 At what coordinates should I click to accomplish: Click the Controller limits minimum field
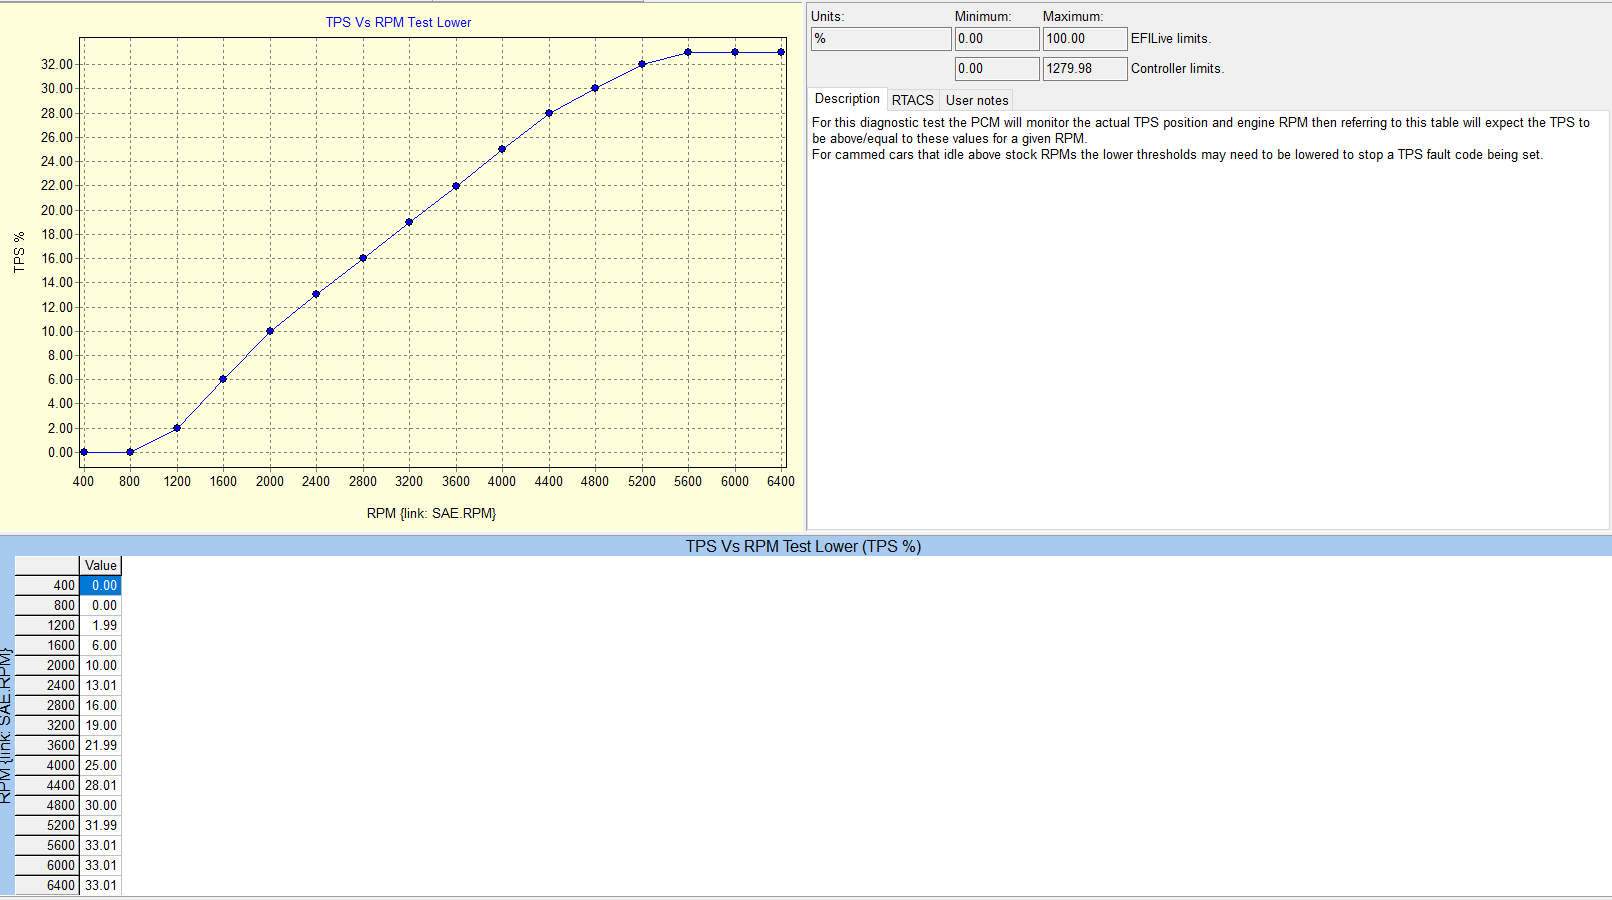point(996,69)
